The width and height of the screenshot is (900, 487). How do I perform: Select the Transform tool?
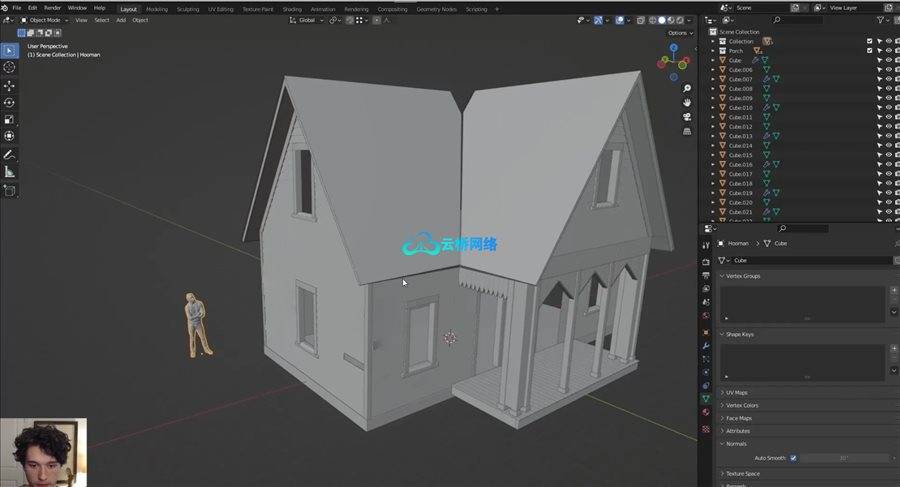(9, 136)
